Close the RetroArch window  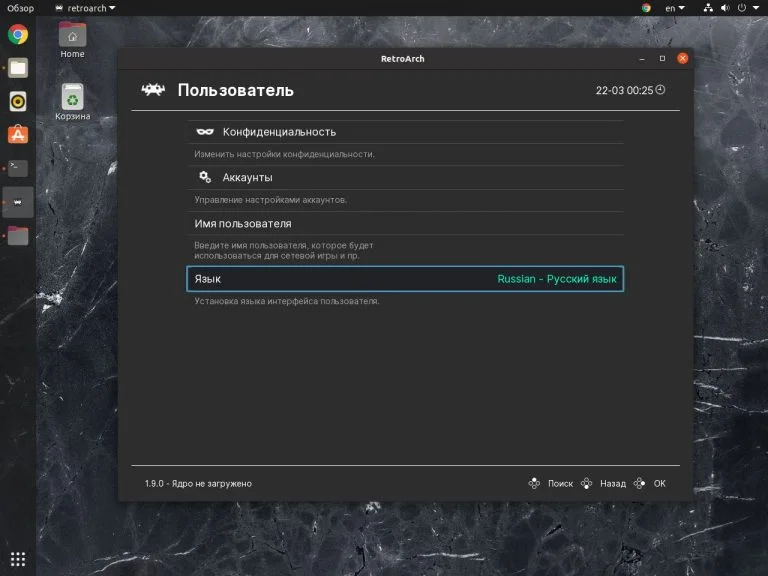pyautogui.click(x=682, y=59)
